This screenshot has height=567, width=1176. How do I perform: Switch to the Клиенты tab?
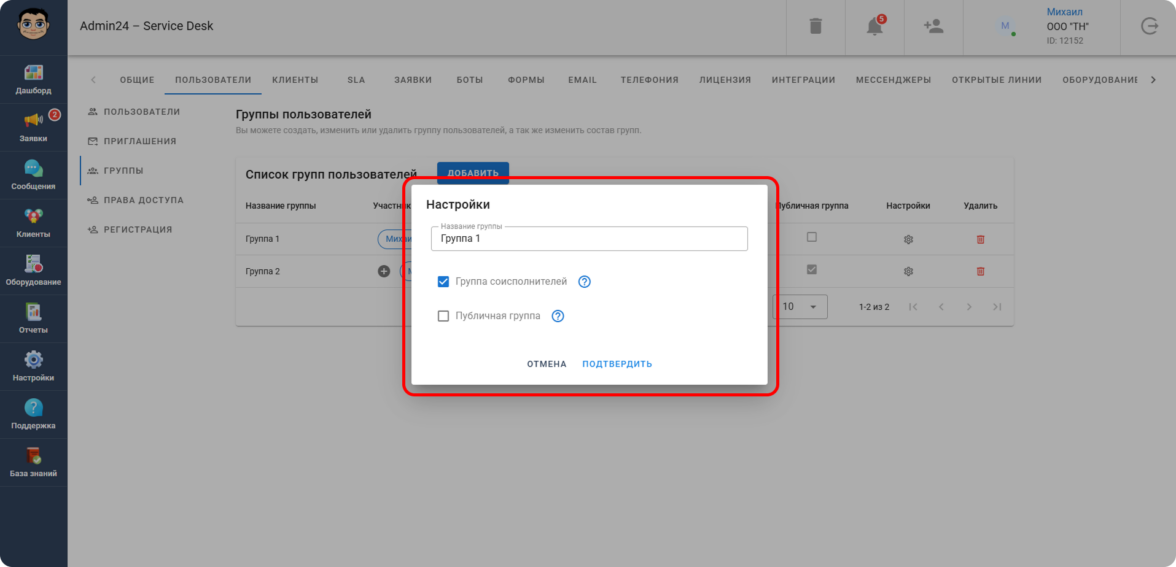tap(295, 80)
